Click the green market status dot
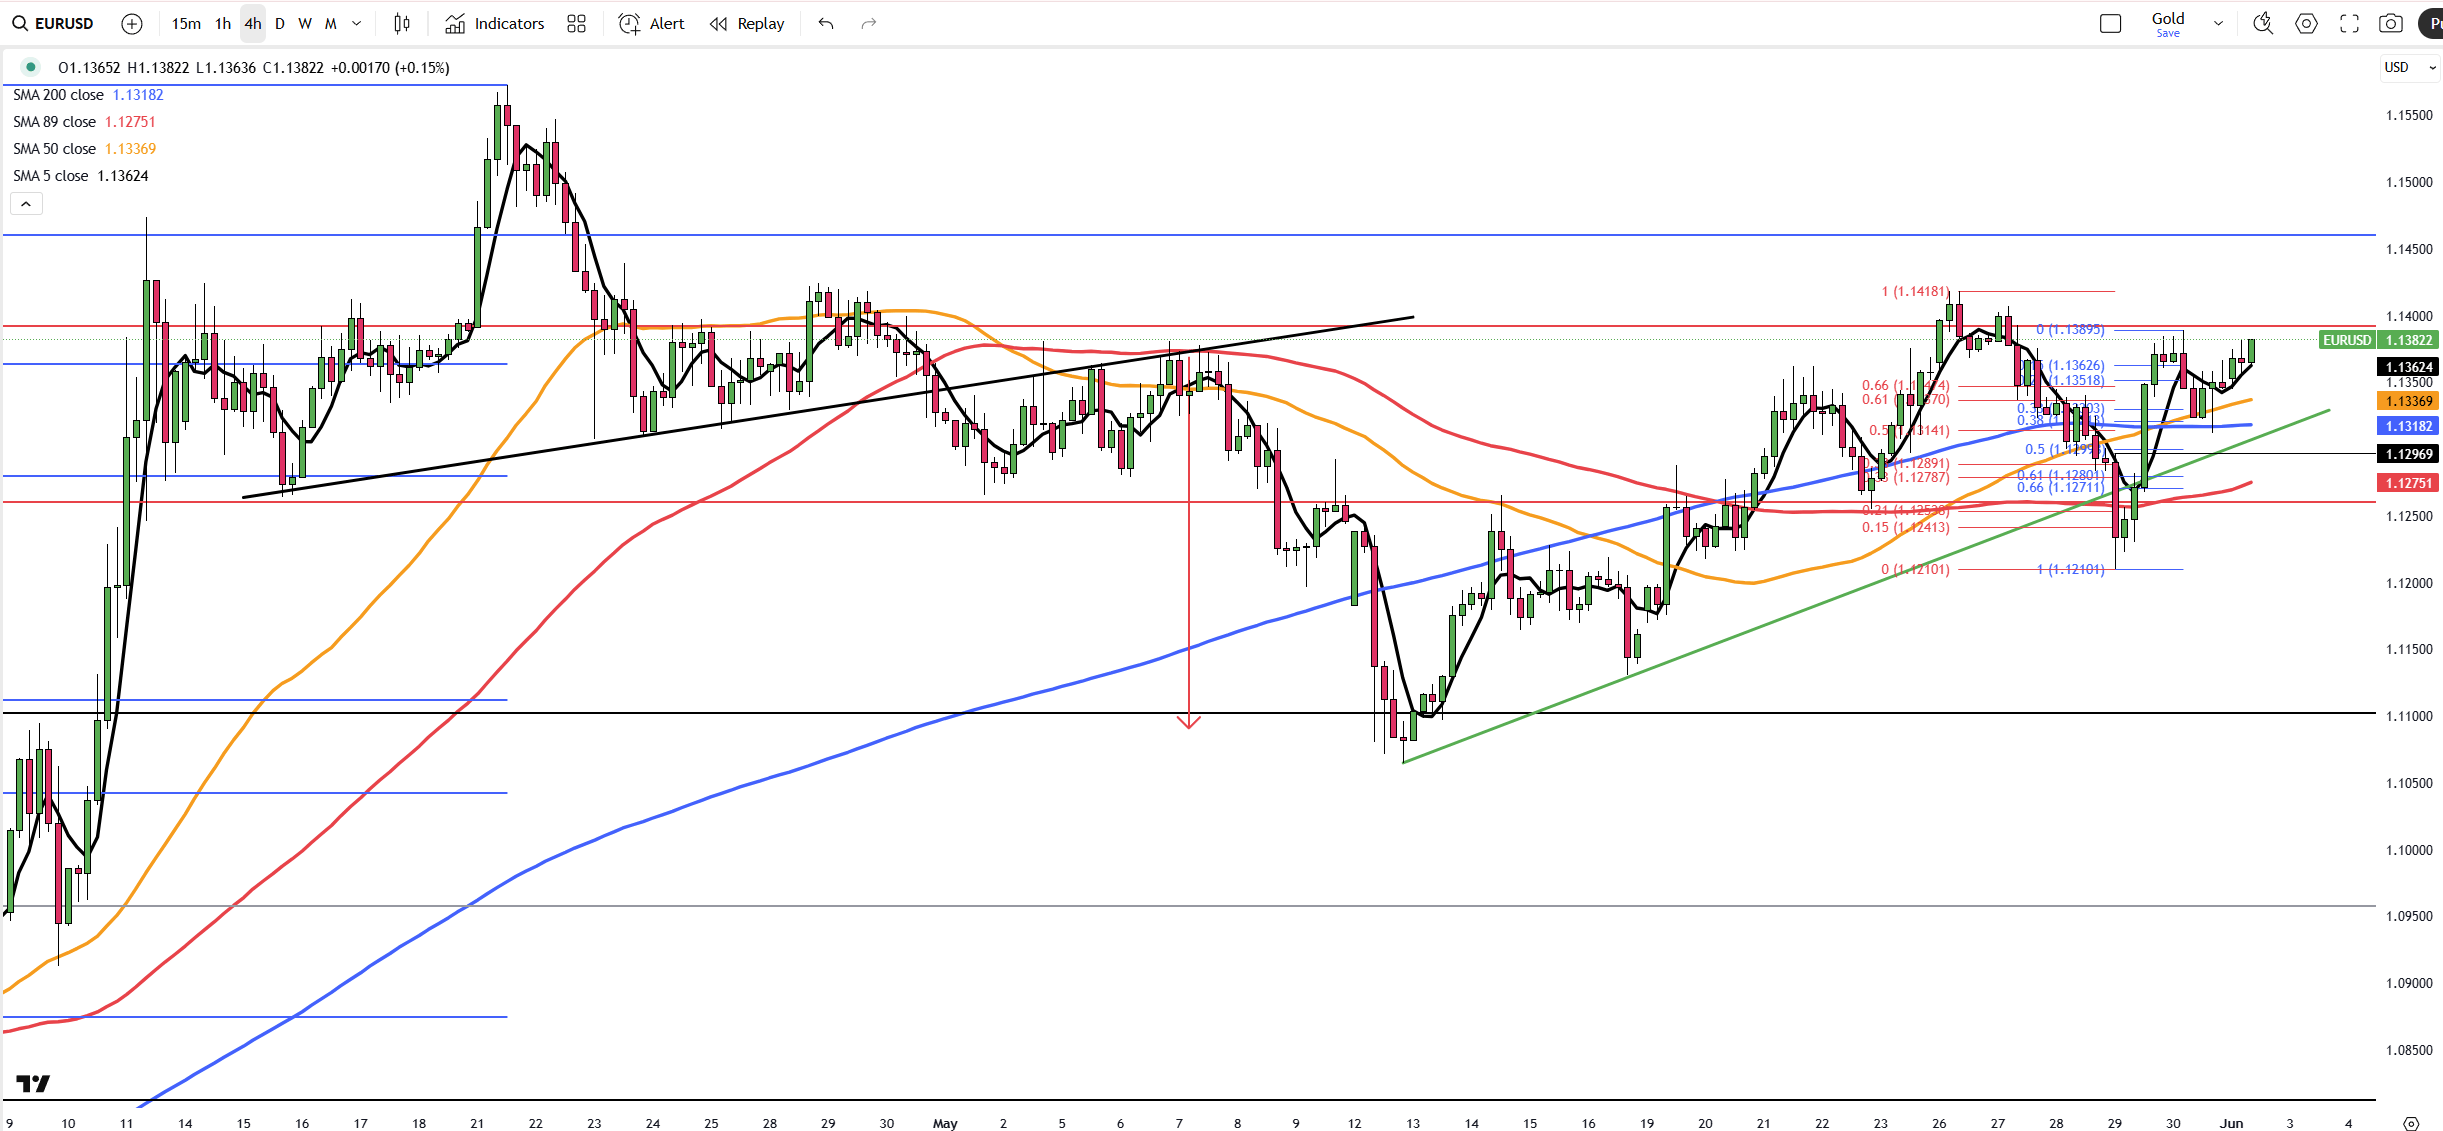The image size is (2443, 1131). click(31, 67)
